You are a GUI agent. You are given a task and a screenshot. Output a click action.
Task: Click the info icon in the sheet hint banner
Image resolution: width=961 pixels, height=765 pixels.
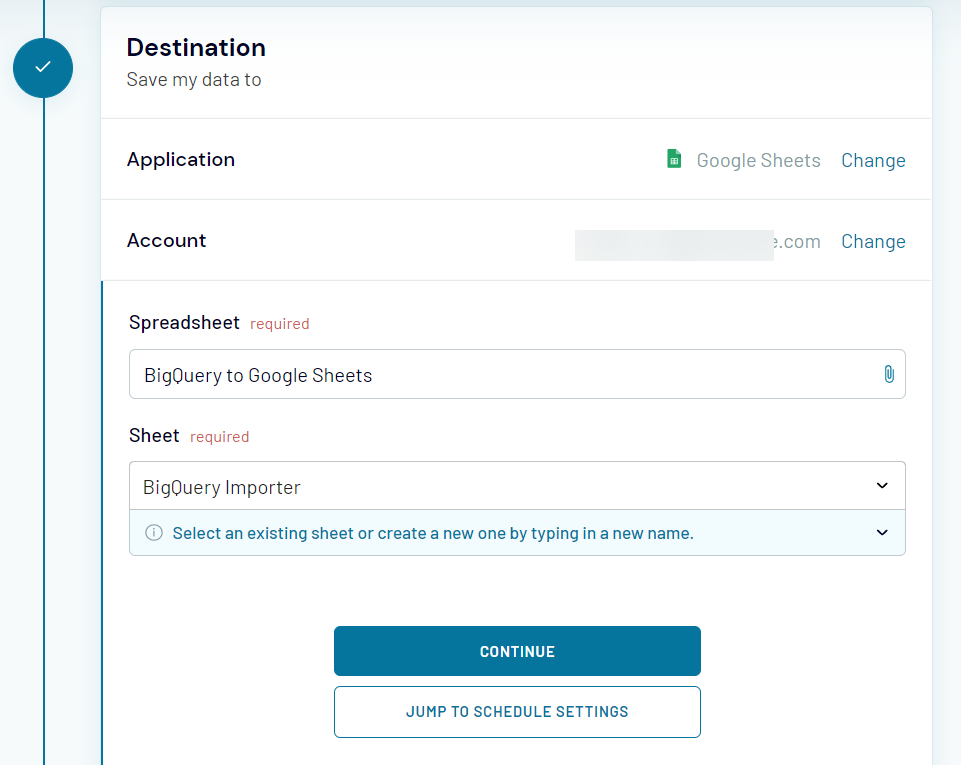tap(153, 533)
